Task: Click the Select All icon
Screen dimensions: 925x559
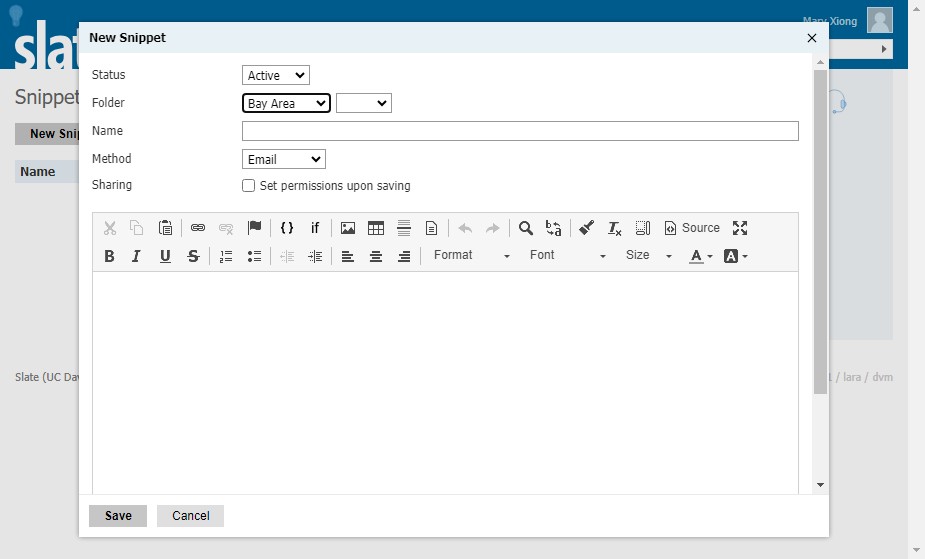Action: (x=642, y=228)
